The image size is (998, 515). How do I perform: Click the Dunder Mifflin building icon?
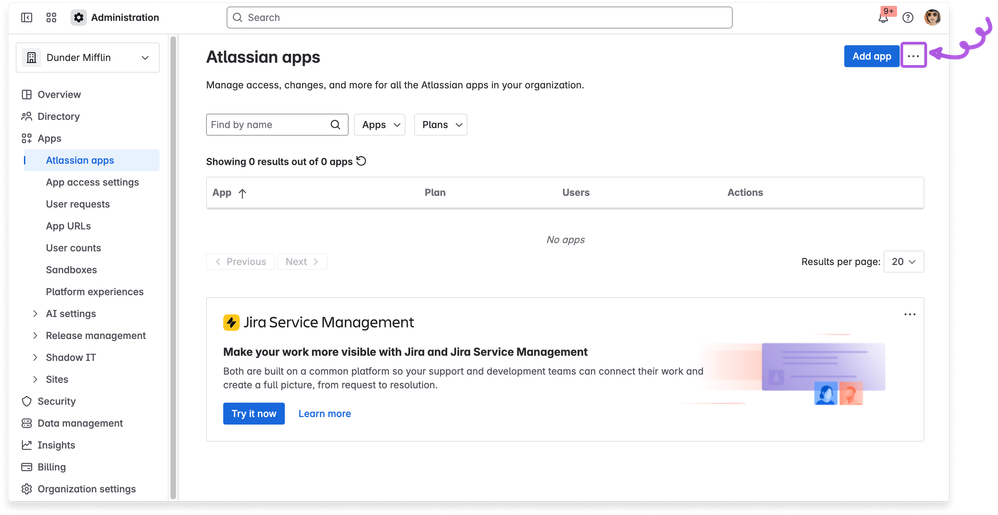pos(31,57)
